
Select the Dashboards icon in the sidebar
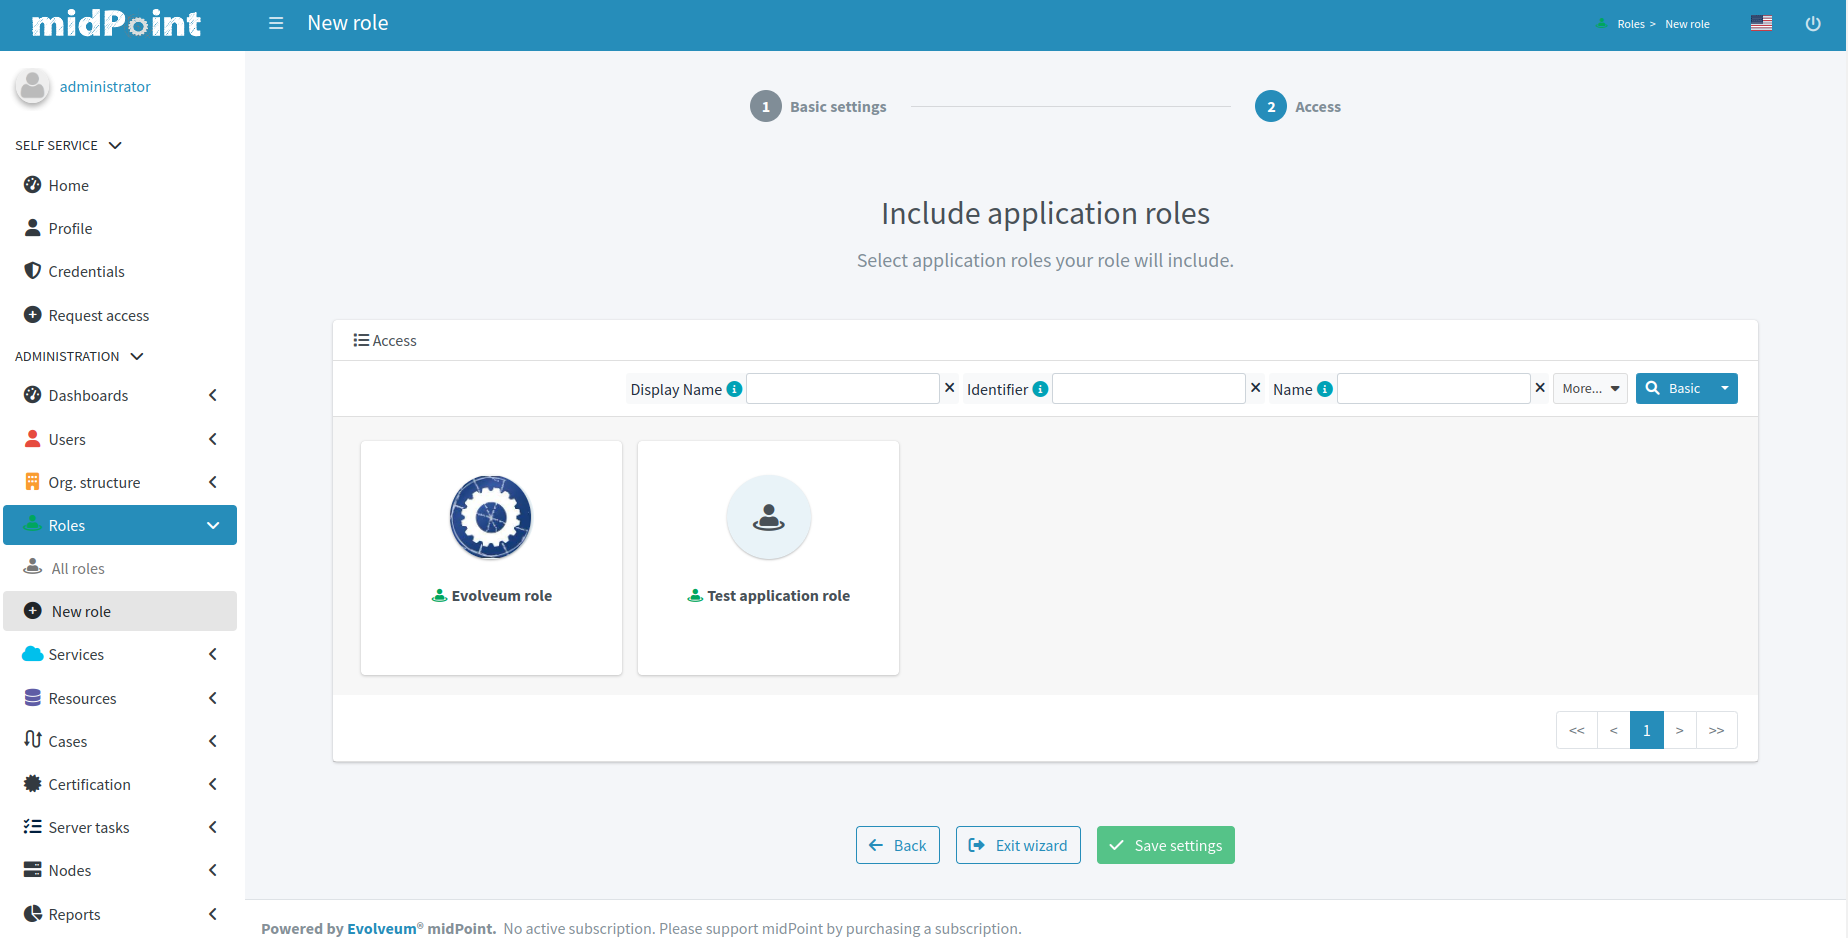click(33, 395)
